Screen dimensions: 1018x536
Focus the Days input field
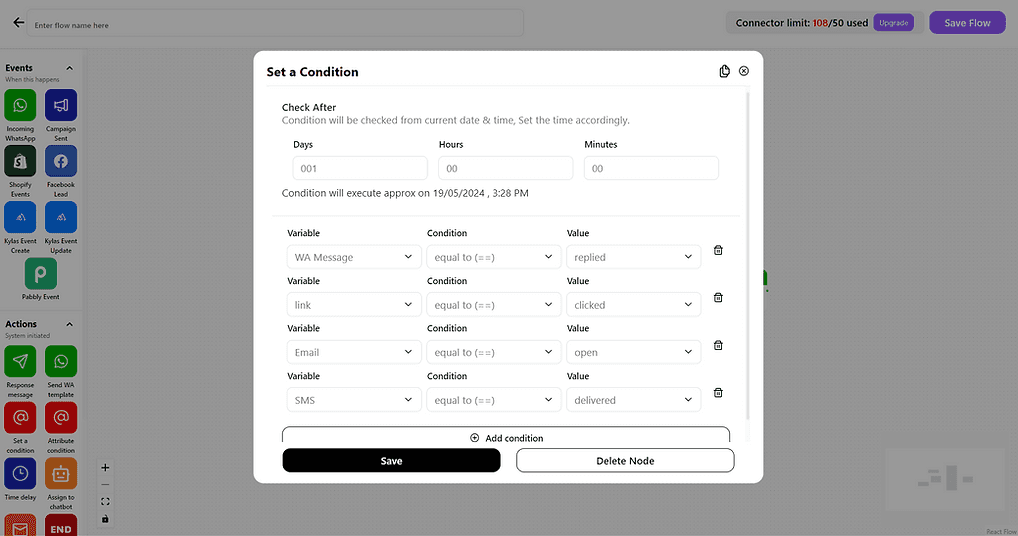(360, 168)
